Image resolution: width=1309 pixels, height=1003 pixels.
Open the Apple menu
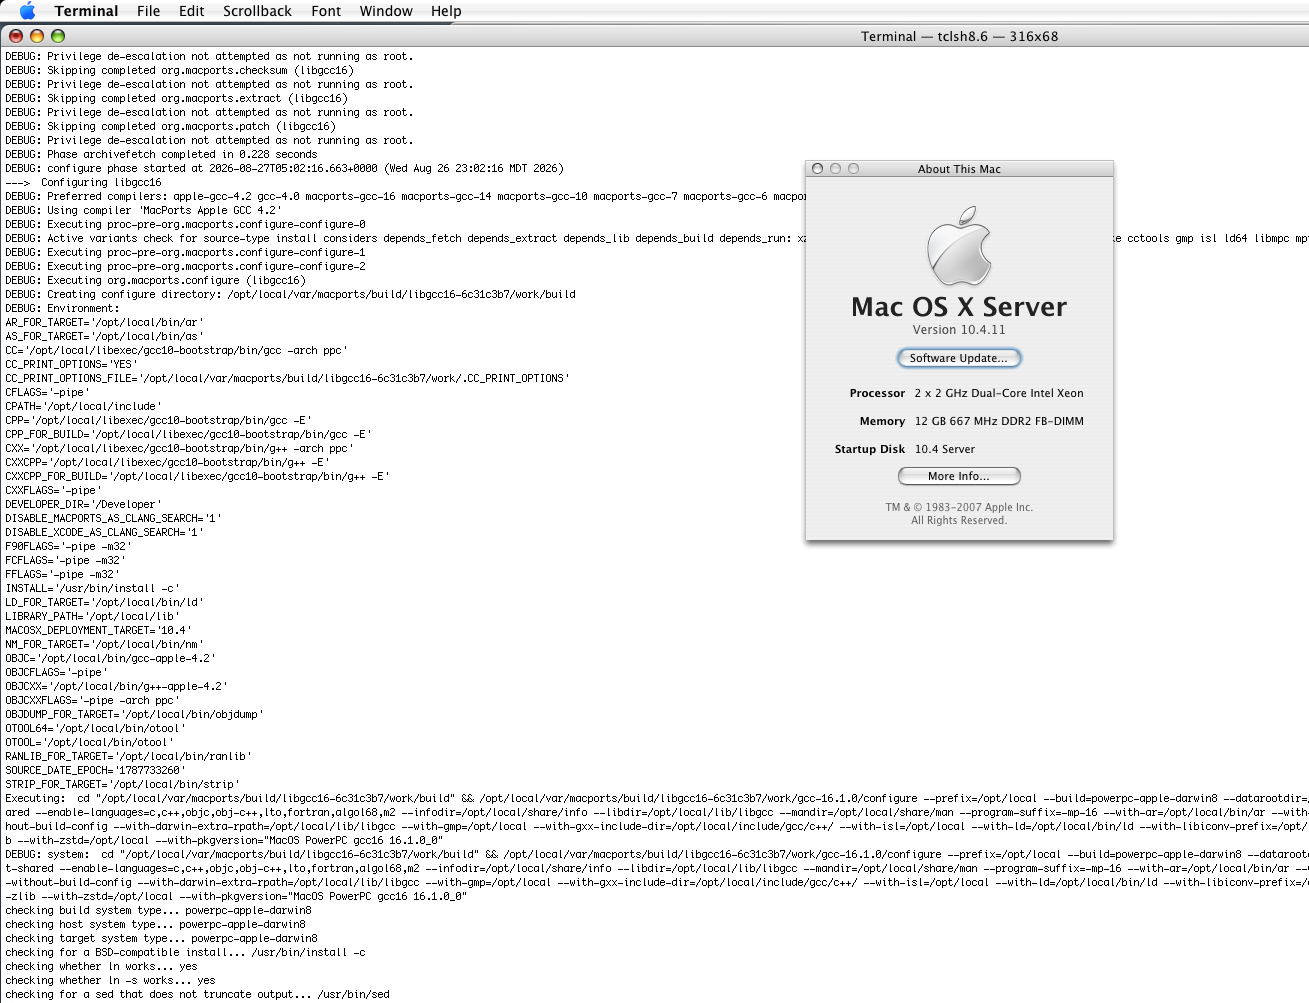point(27,11)
